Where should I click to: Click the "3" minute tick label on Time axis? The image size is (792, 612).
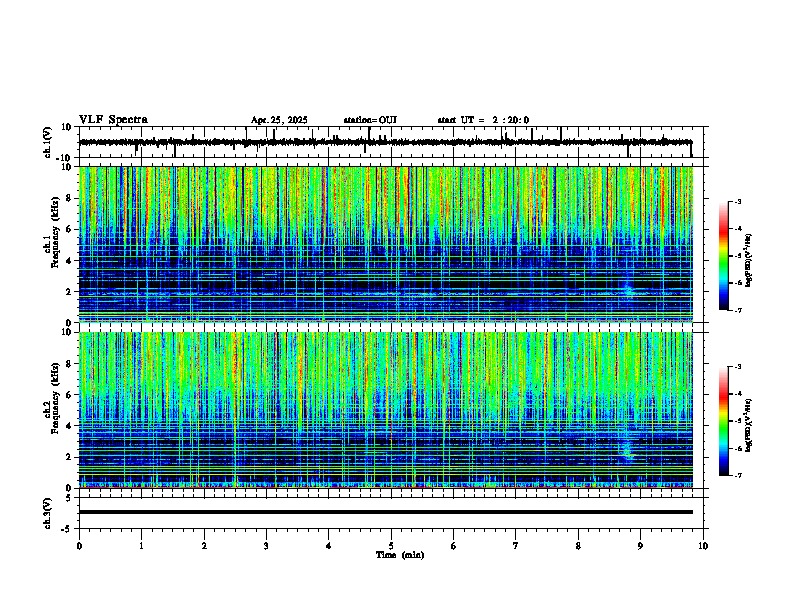click(266, 546)
